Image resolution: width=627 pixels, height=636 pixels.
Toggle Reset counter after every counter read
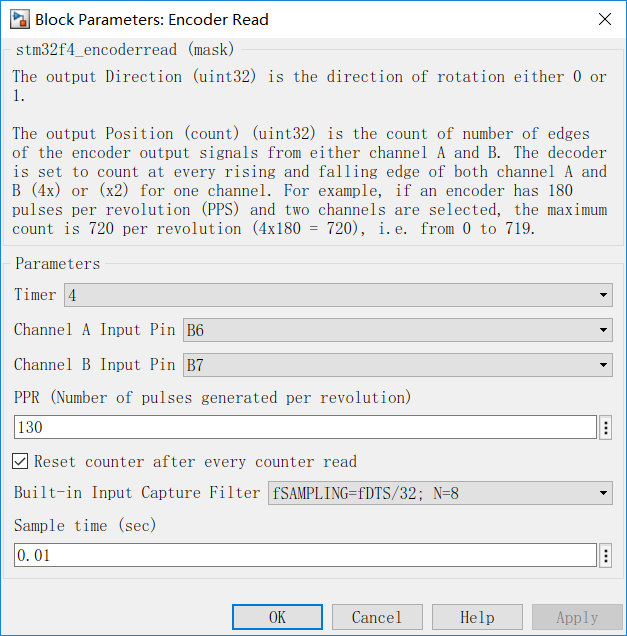(x=21, y=462)
